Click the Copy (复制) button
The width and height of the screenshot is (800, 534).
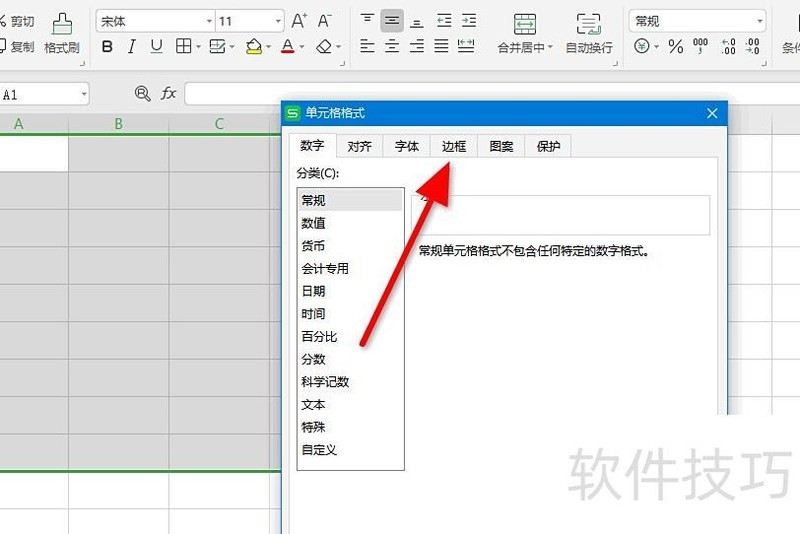17,47
